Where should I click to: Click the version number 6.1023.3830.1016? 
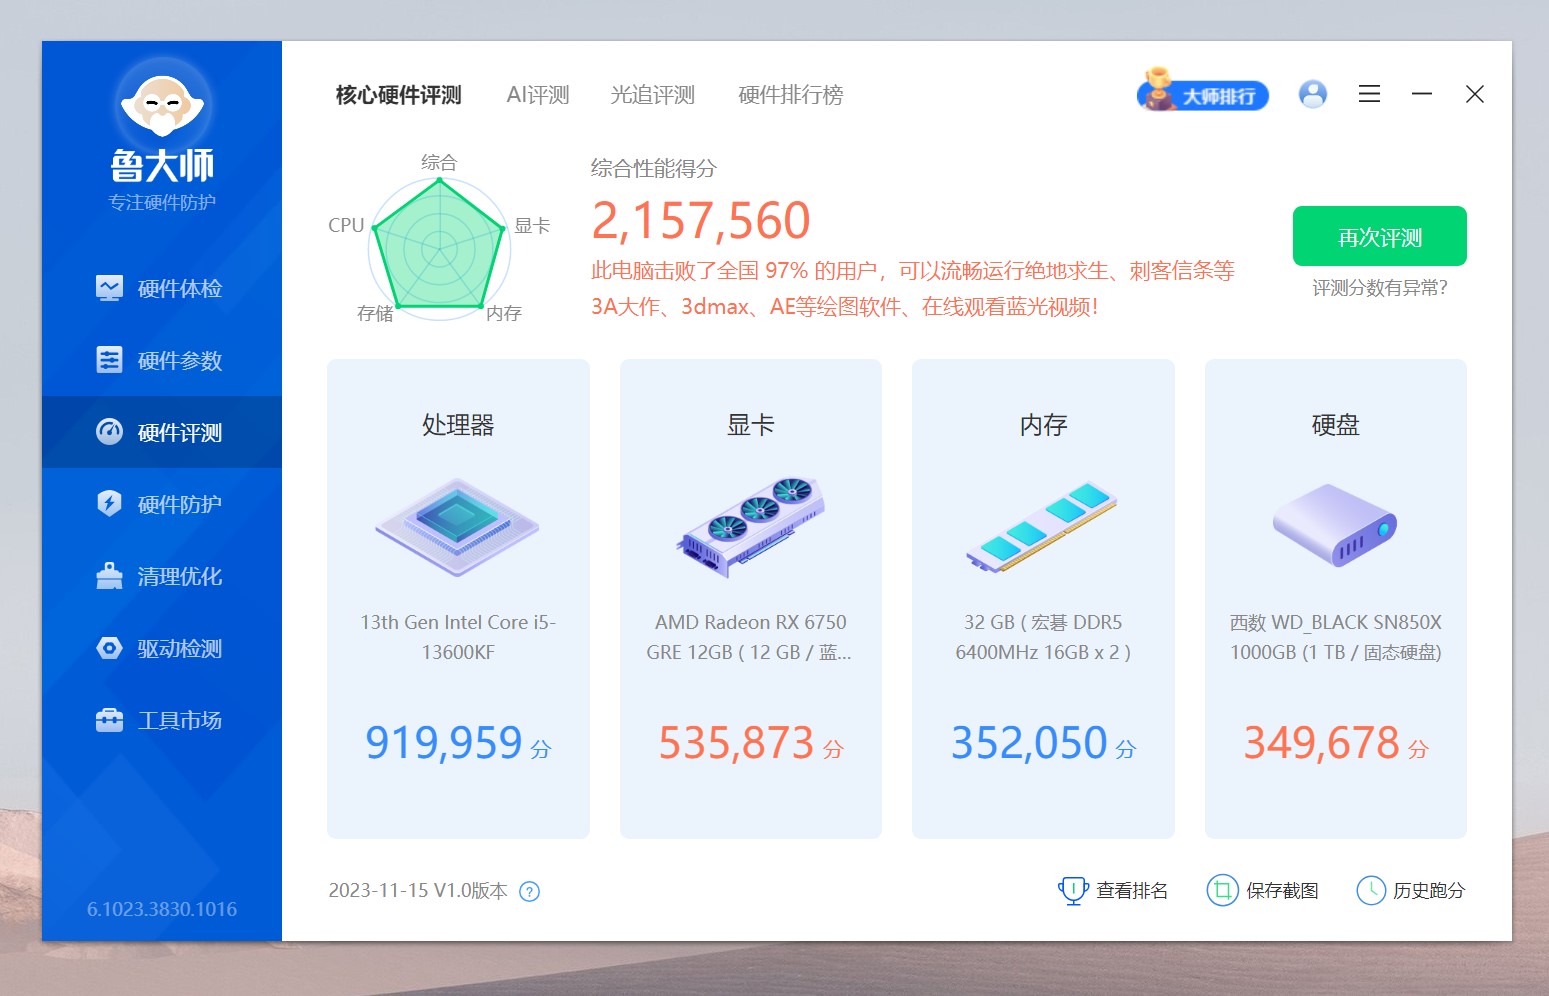(x=162, y=909)
